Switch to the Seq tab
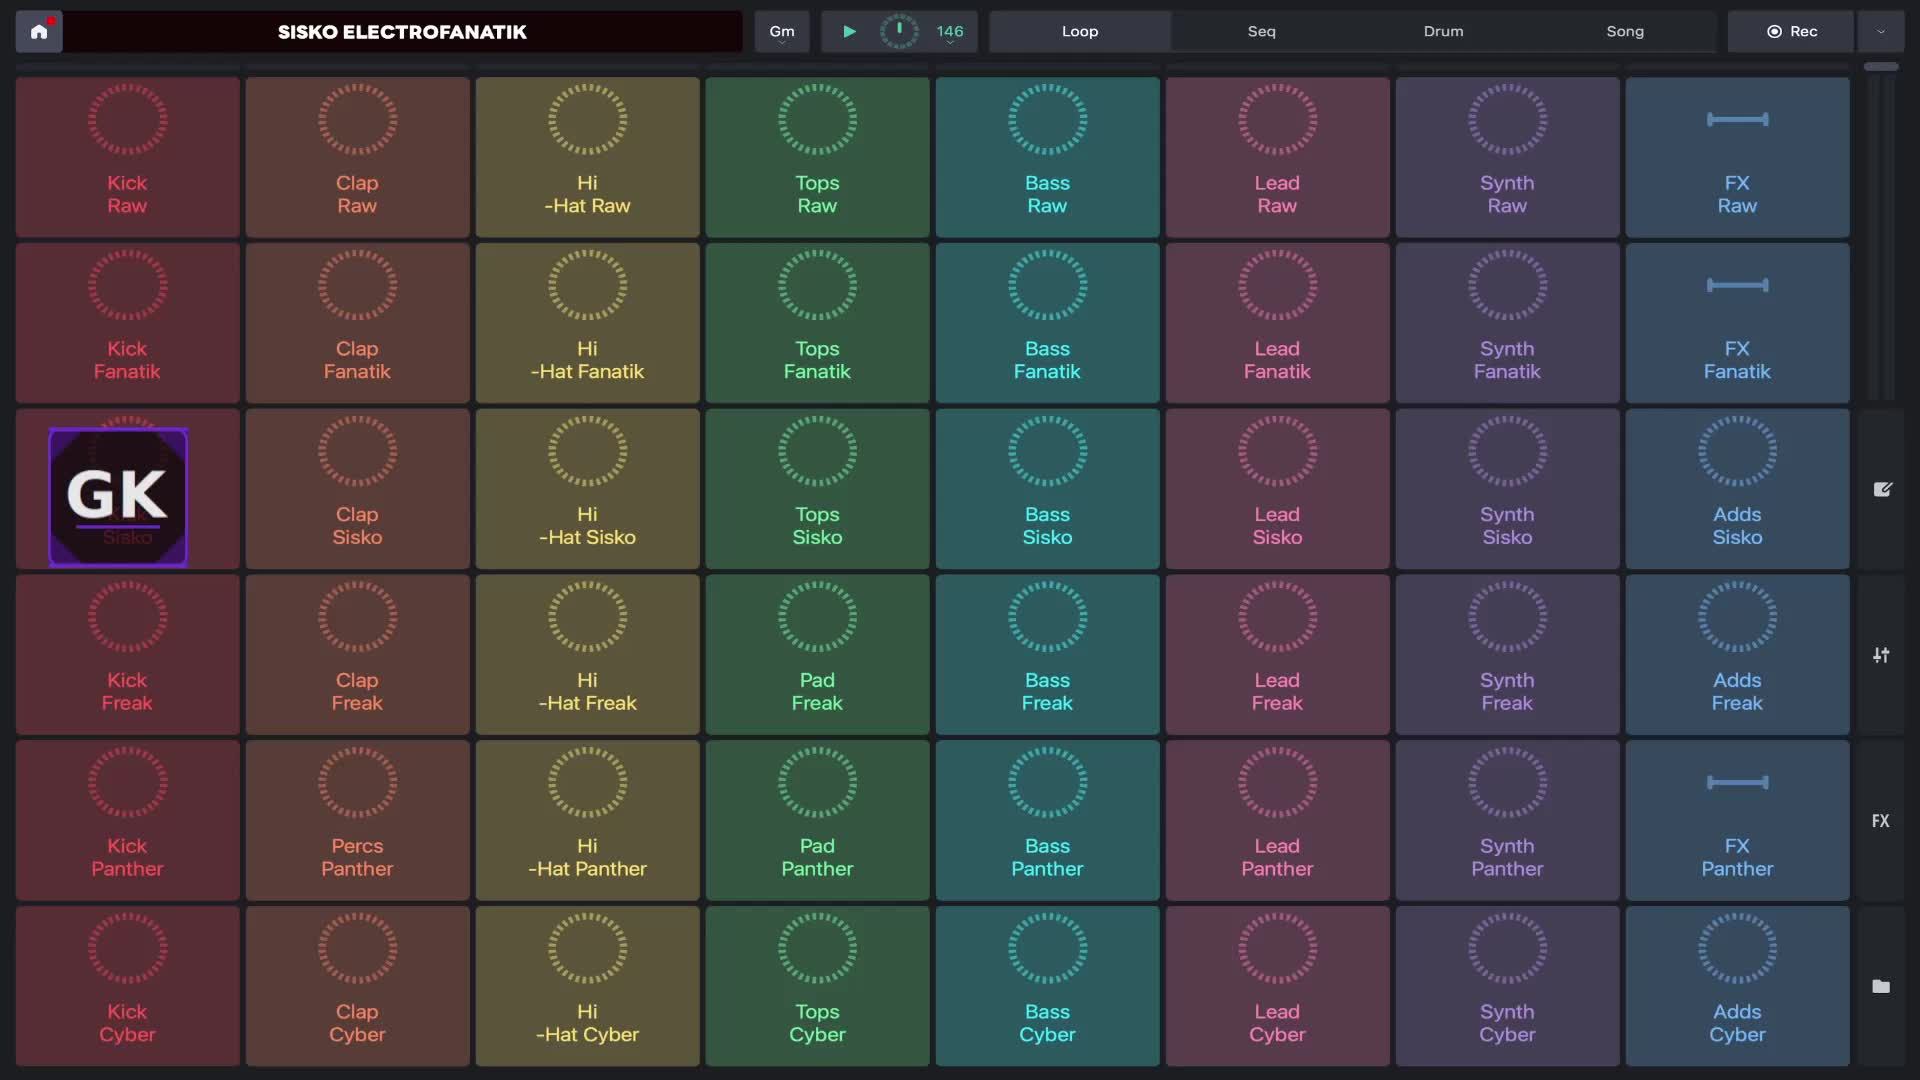 pos(1262,32)
